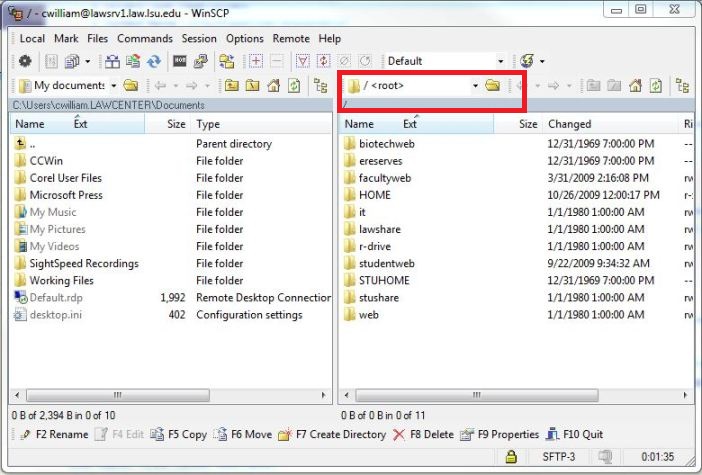
Task: Go to local parent directory icon
Action: (231, 85)
